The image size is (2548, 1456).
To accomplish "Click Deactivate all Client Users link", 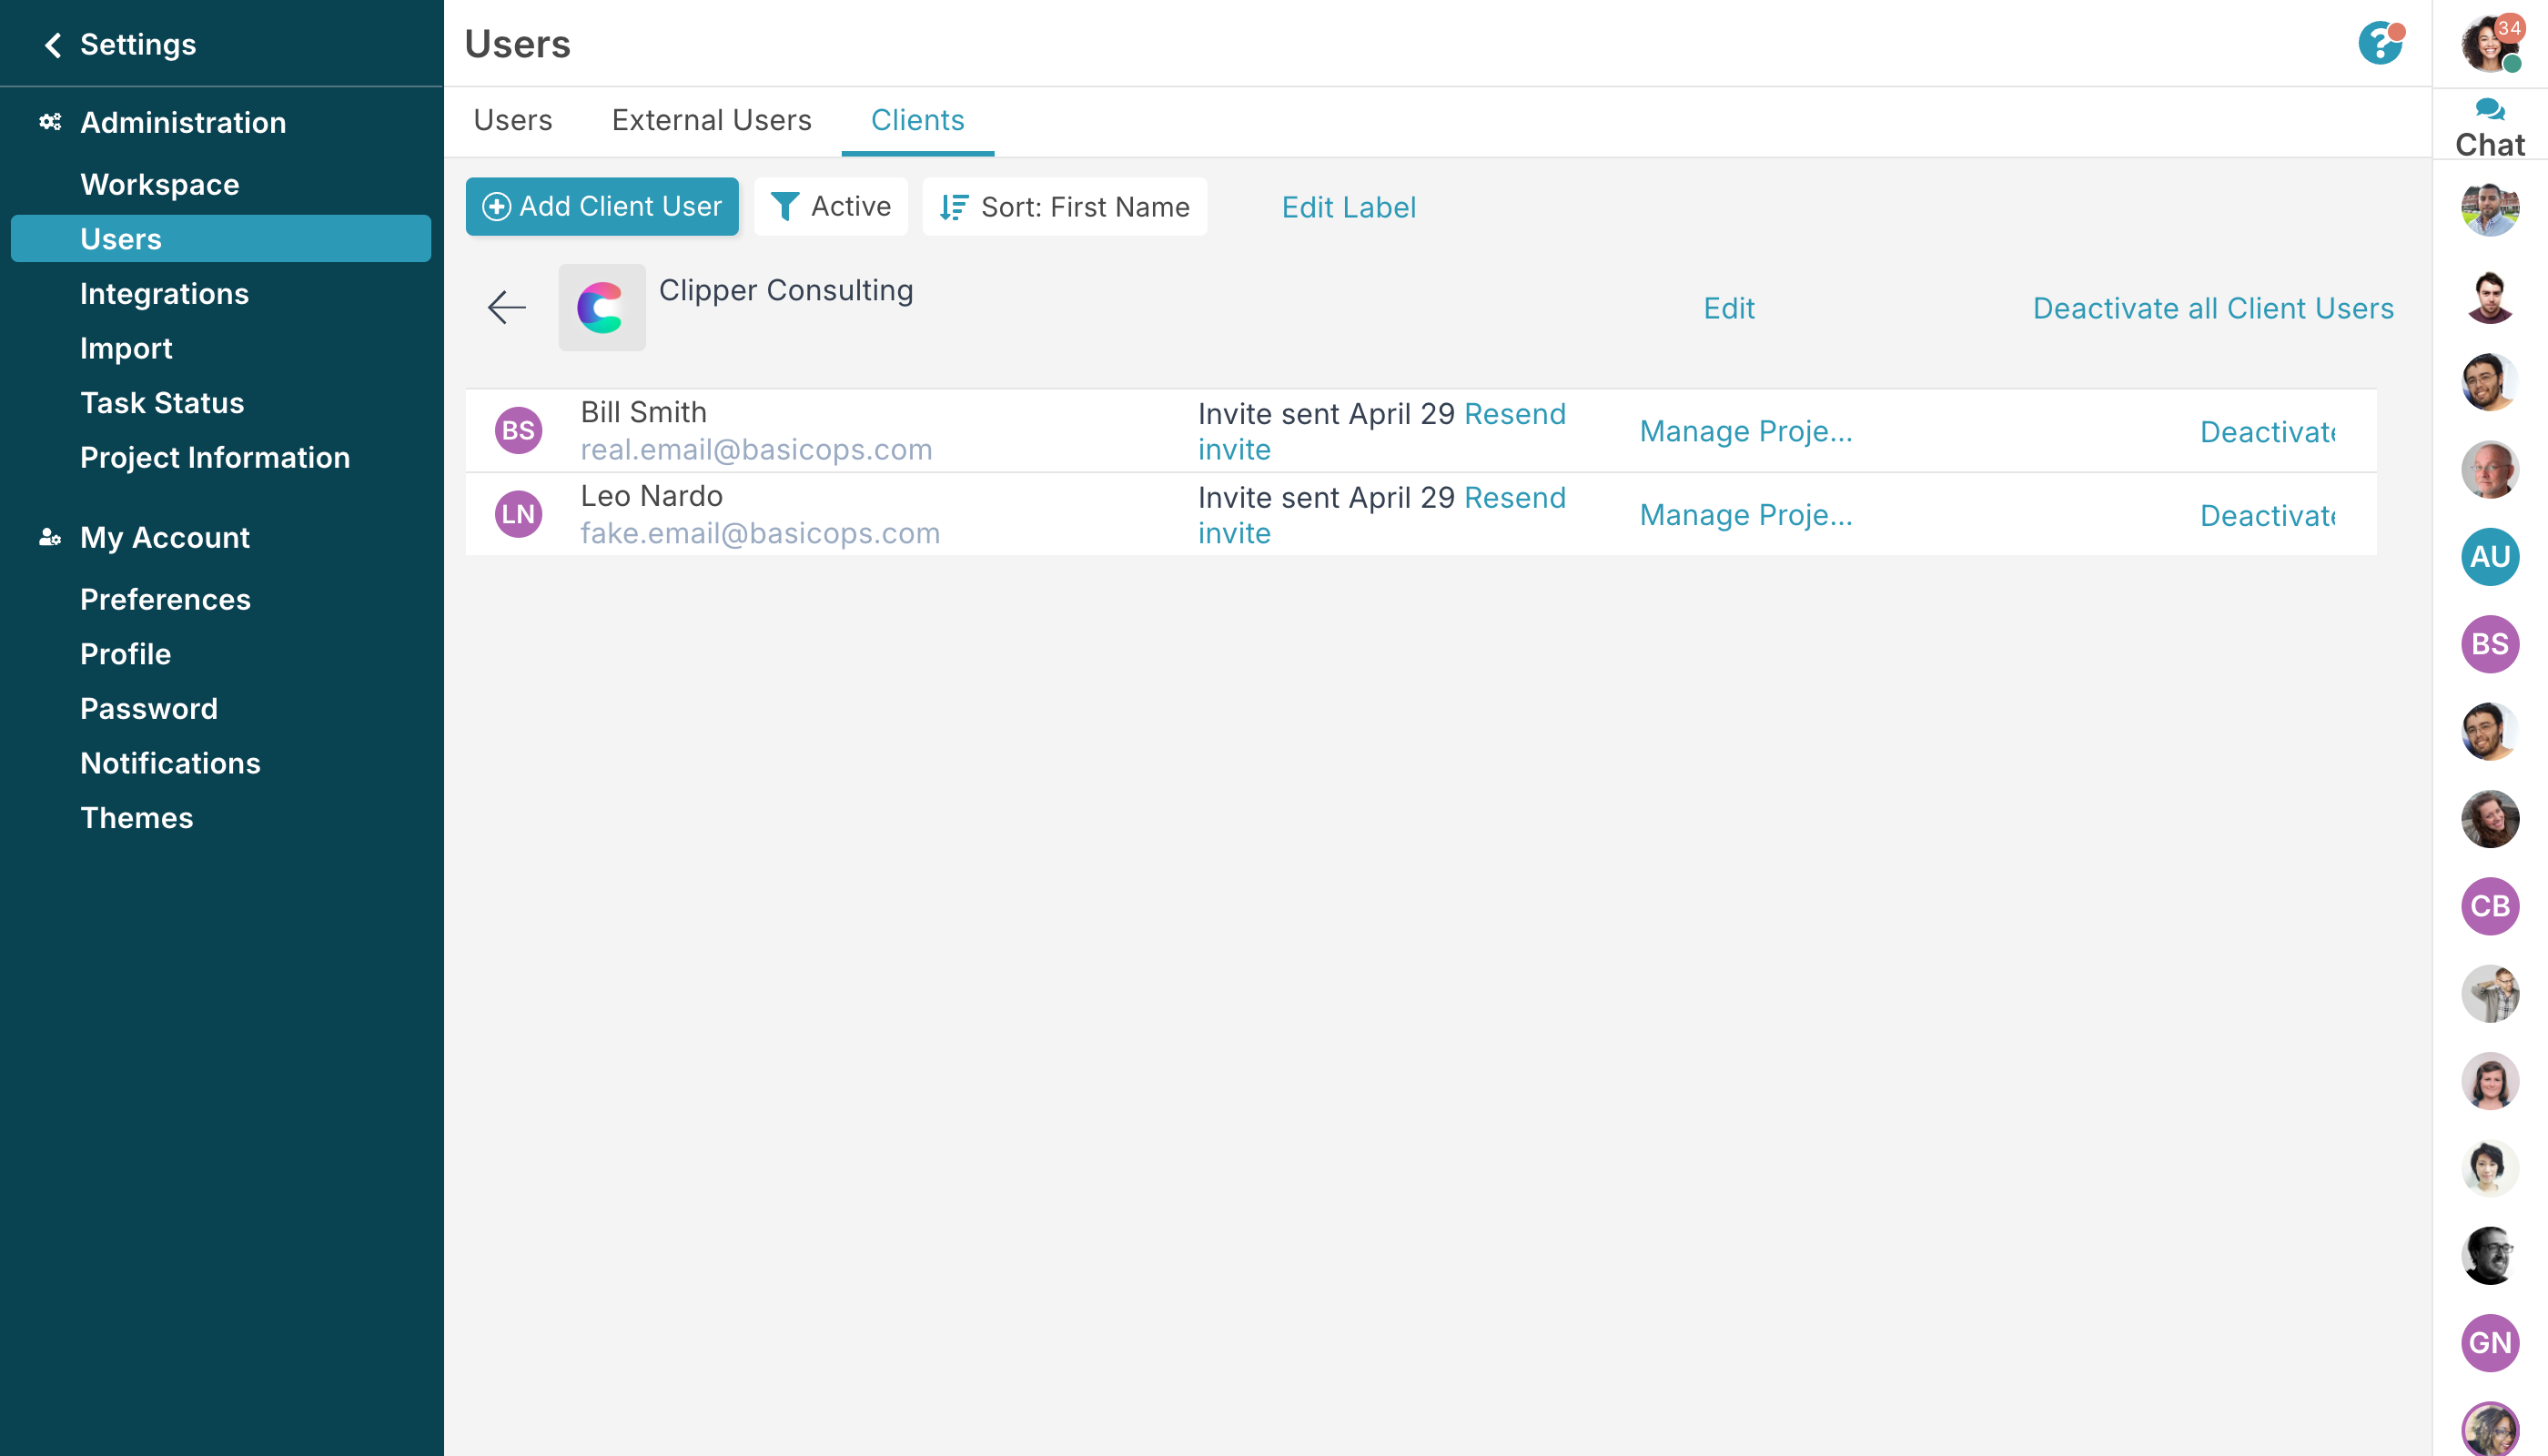I will coord(2212,308).
